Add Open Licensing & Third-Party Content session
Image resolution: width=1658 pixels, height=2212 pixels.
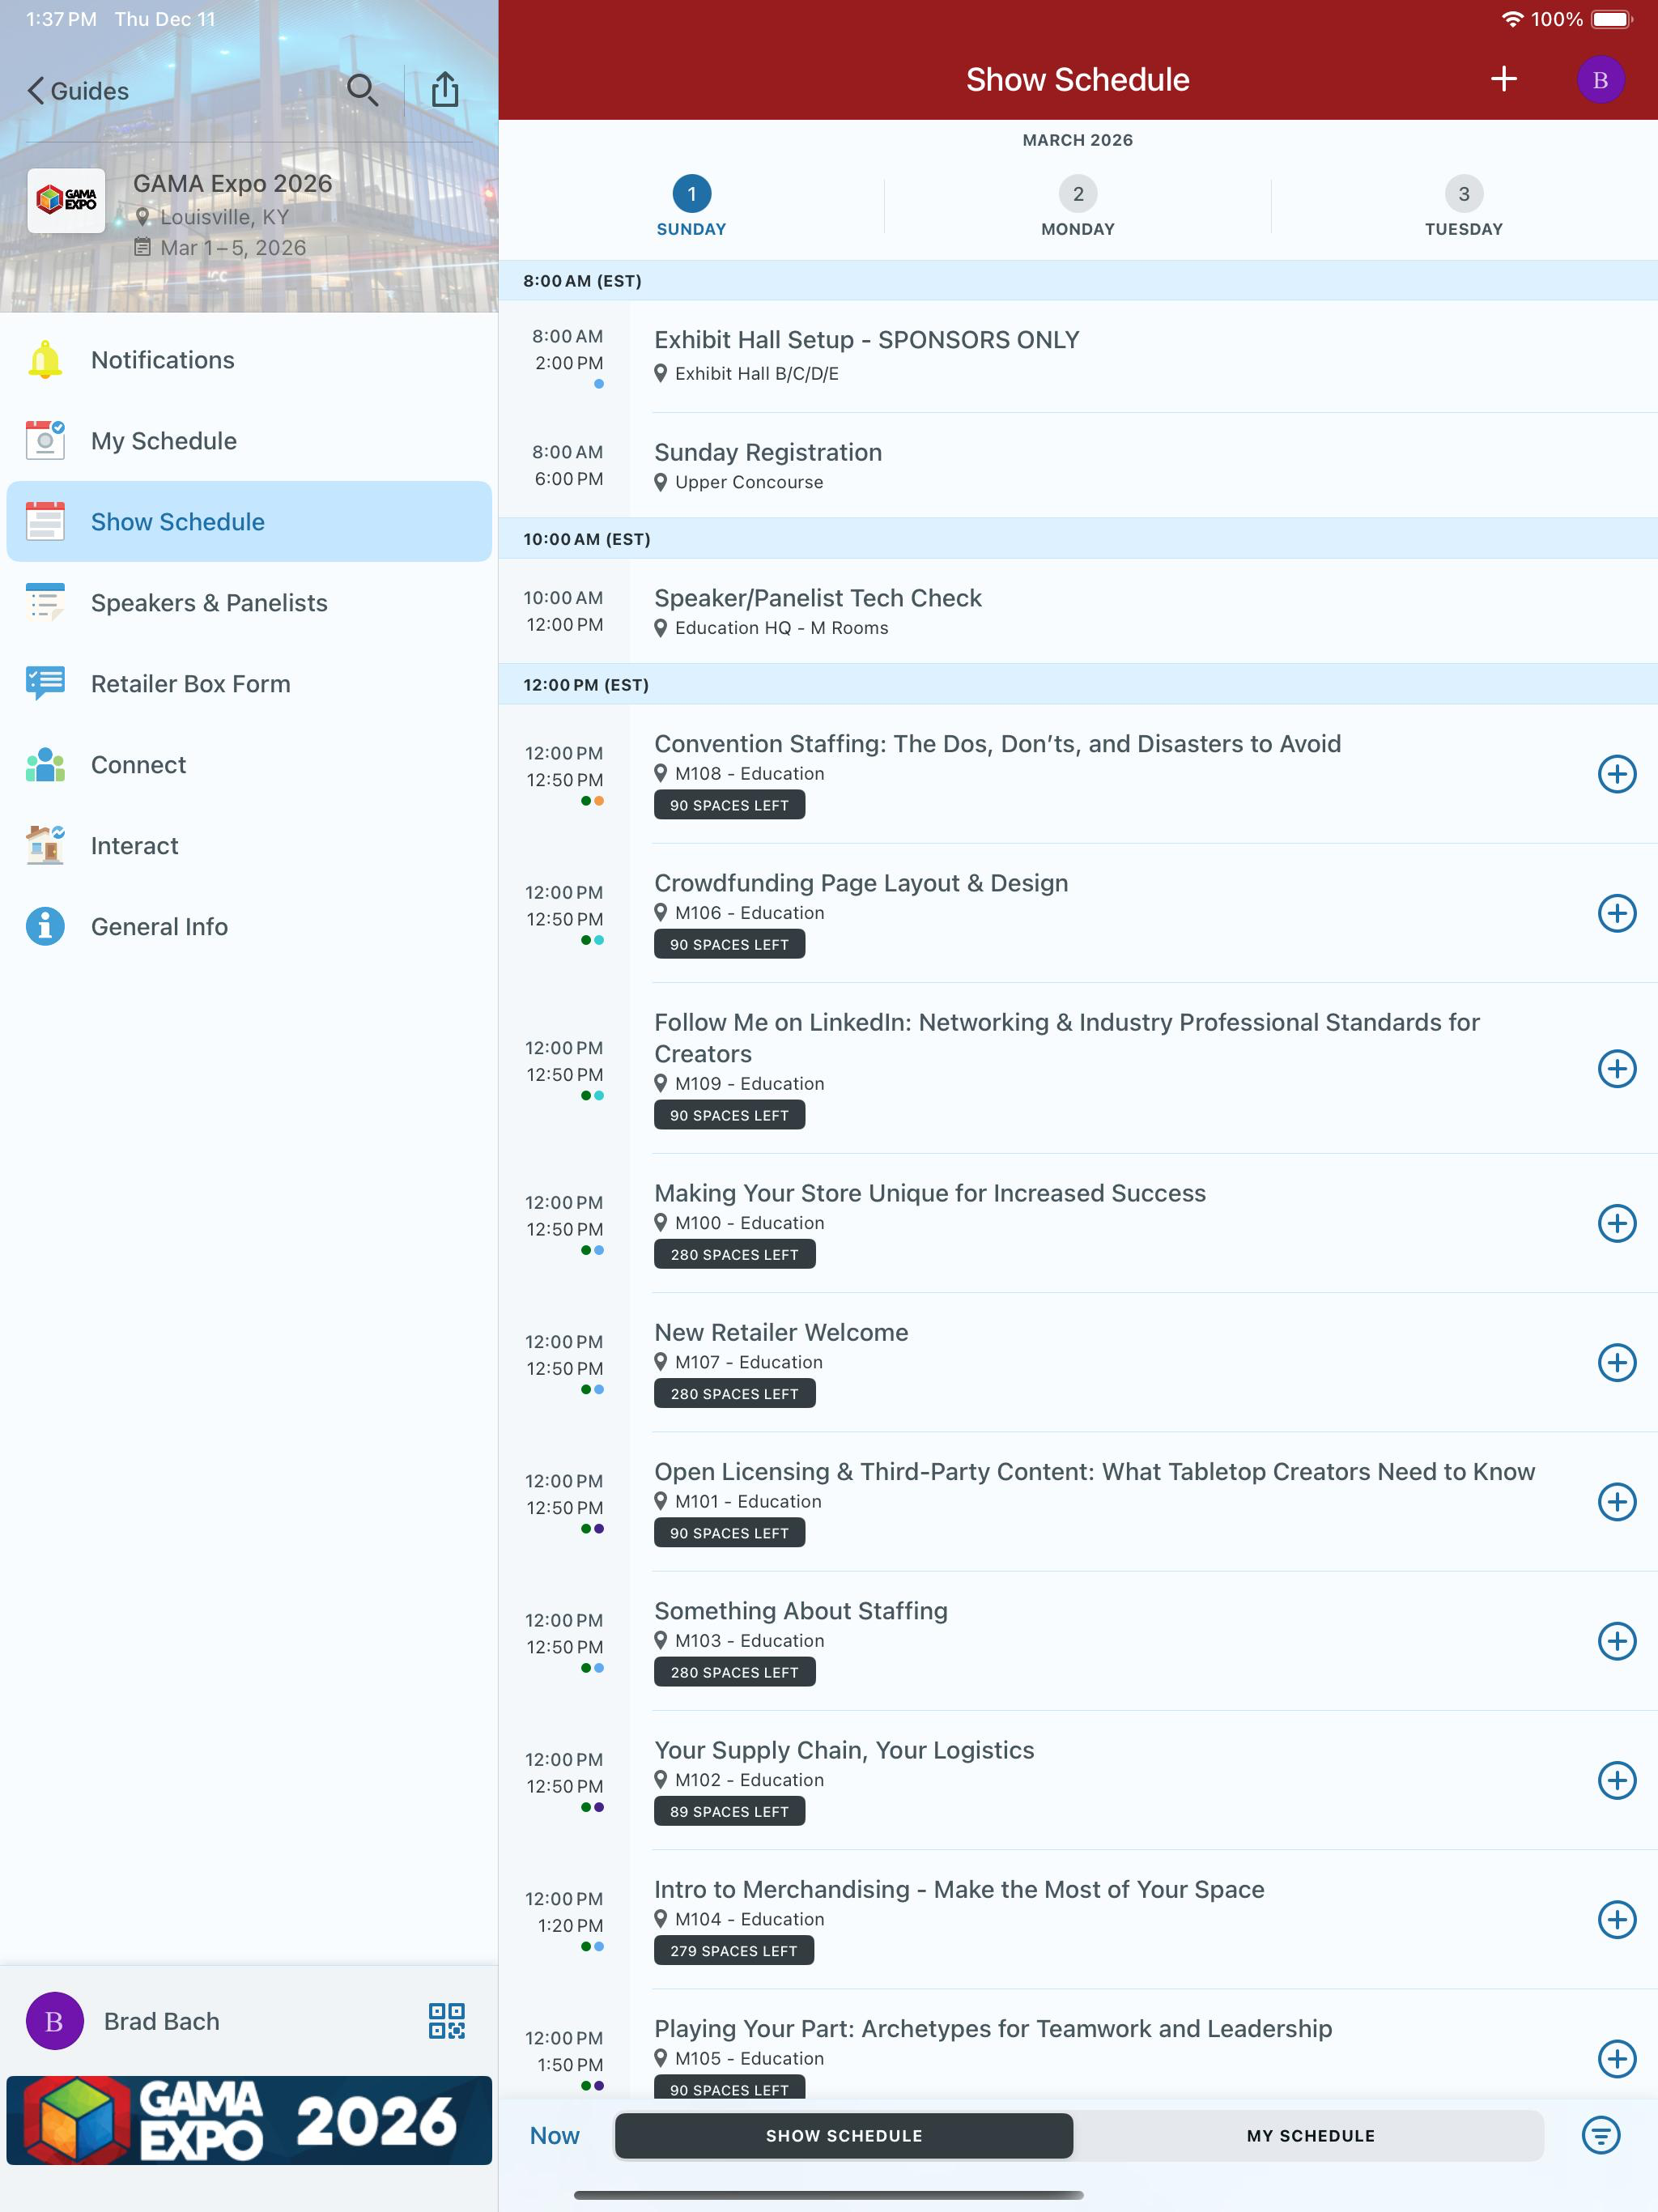tap(1616, 1501)
